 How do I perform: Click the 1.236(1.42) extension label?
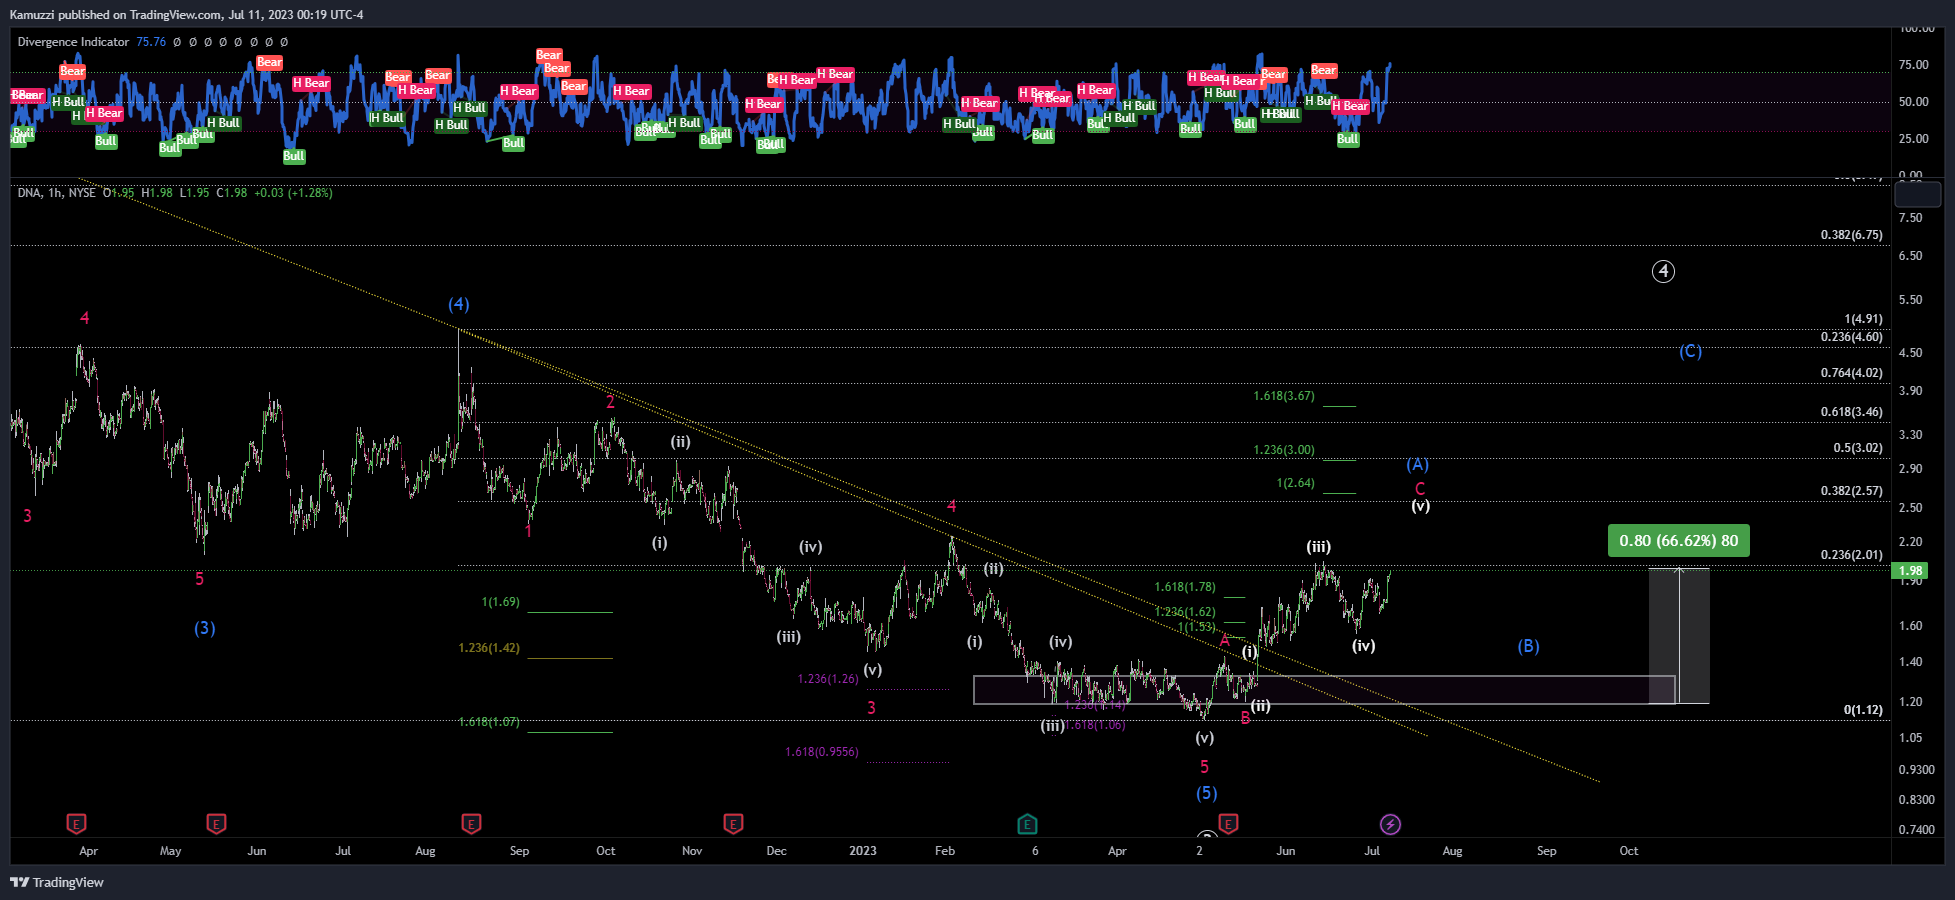tap(489, 648)
